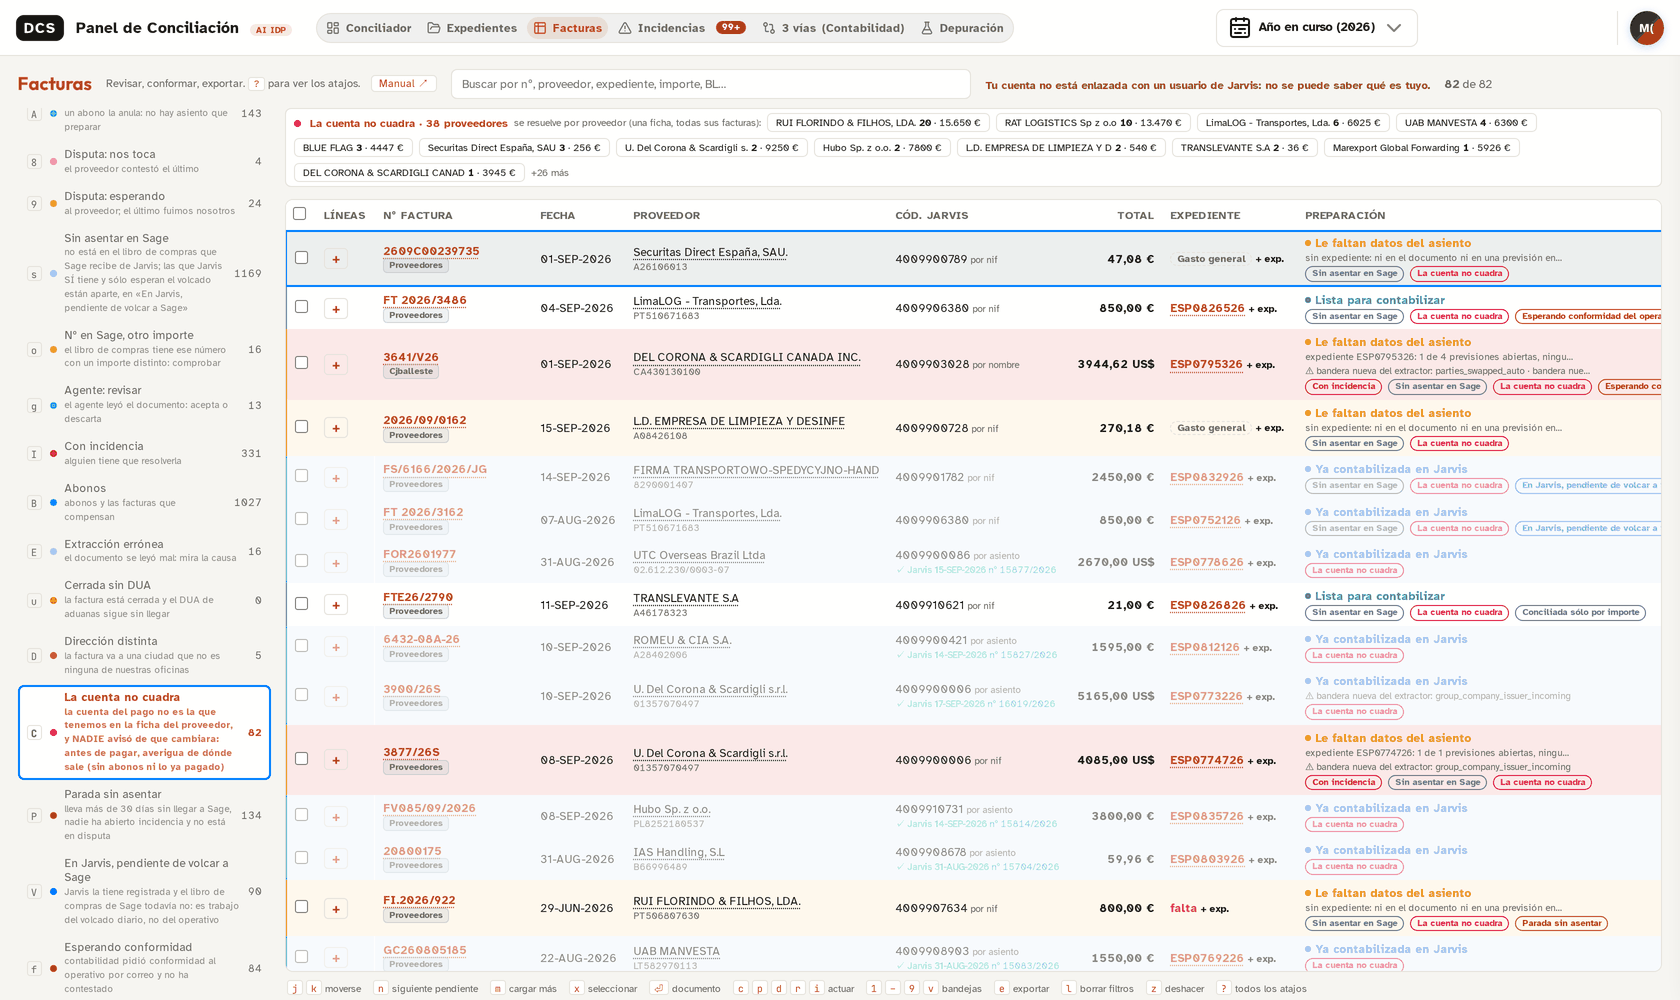This screenshot has height=1000, width=1680.
Task: Check the Securitas Direct invoice row
Action: [x=301, y=257]
